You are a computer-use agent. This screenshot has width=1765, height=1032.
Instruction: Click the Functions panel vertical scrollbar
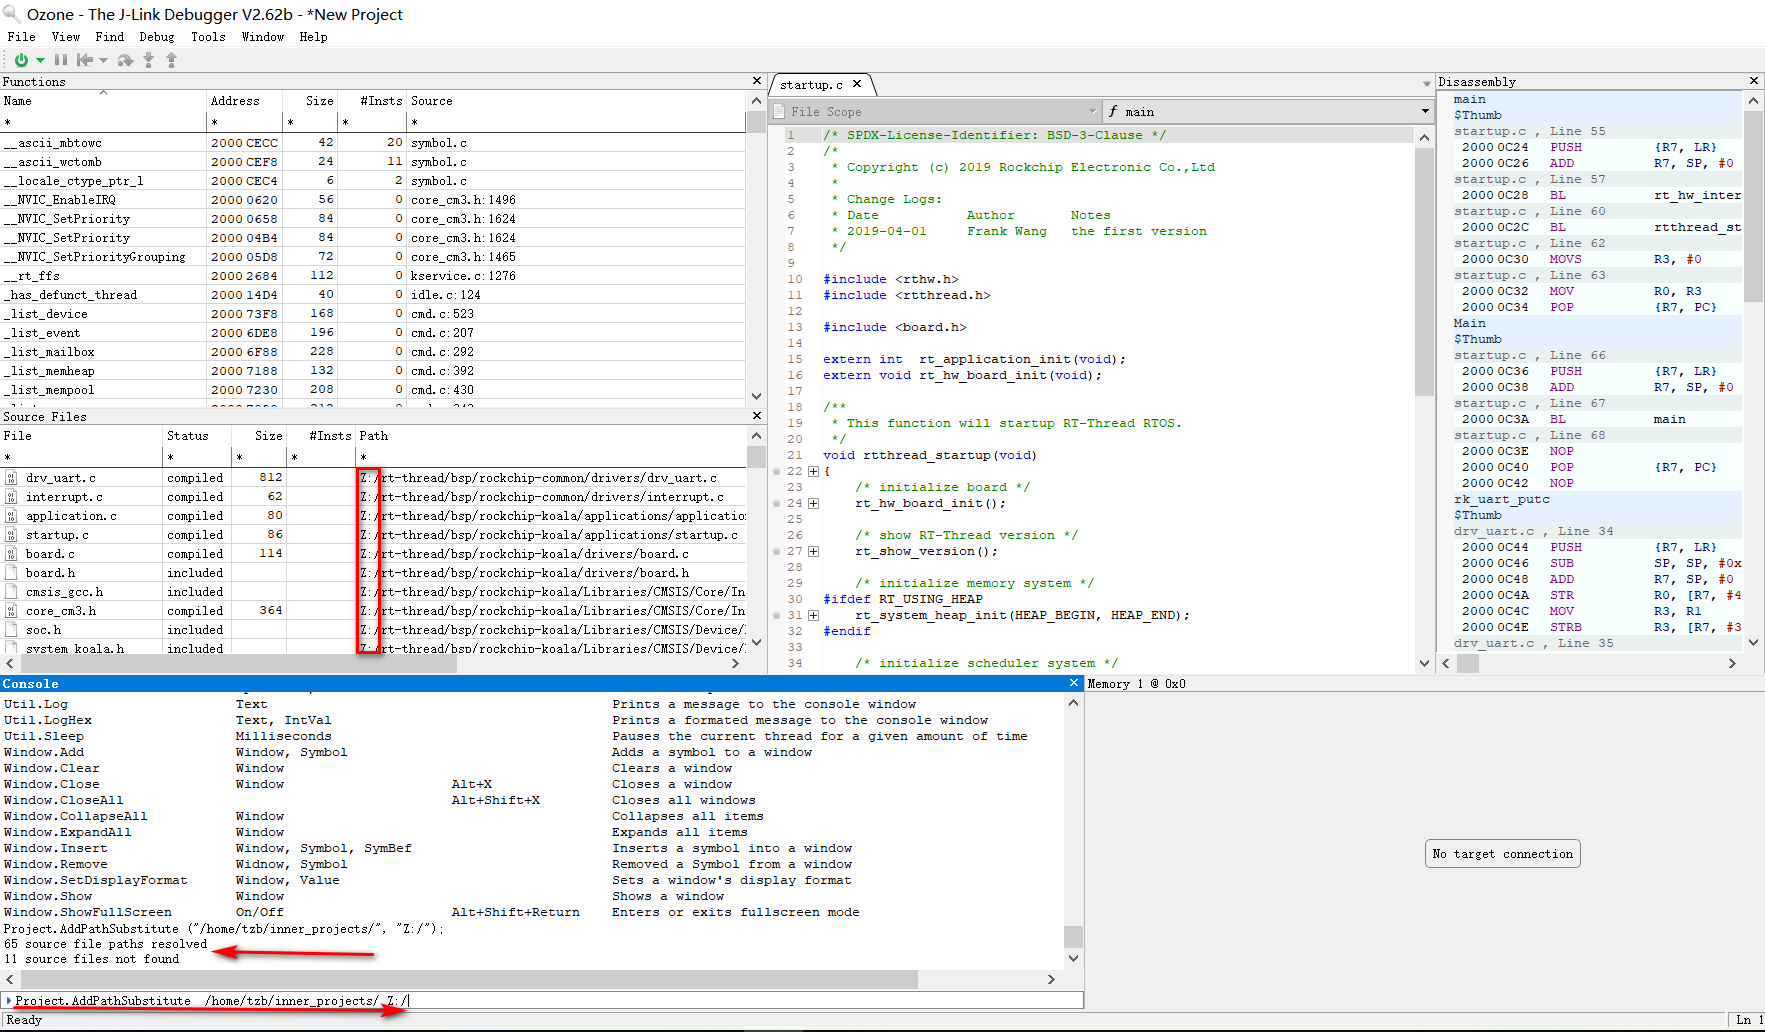point(756,248)
